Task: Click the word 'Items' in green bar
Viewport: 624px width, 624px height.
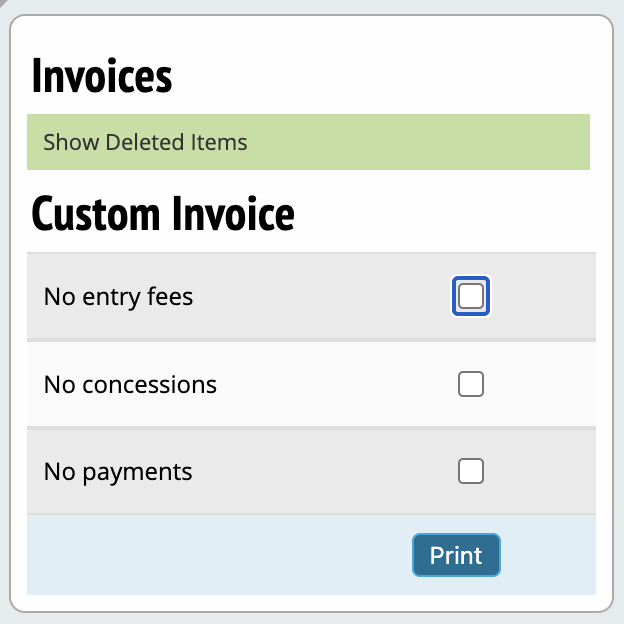Action: pos(219,142)
